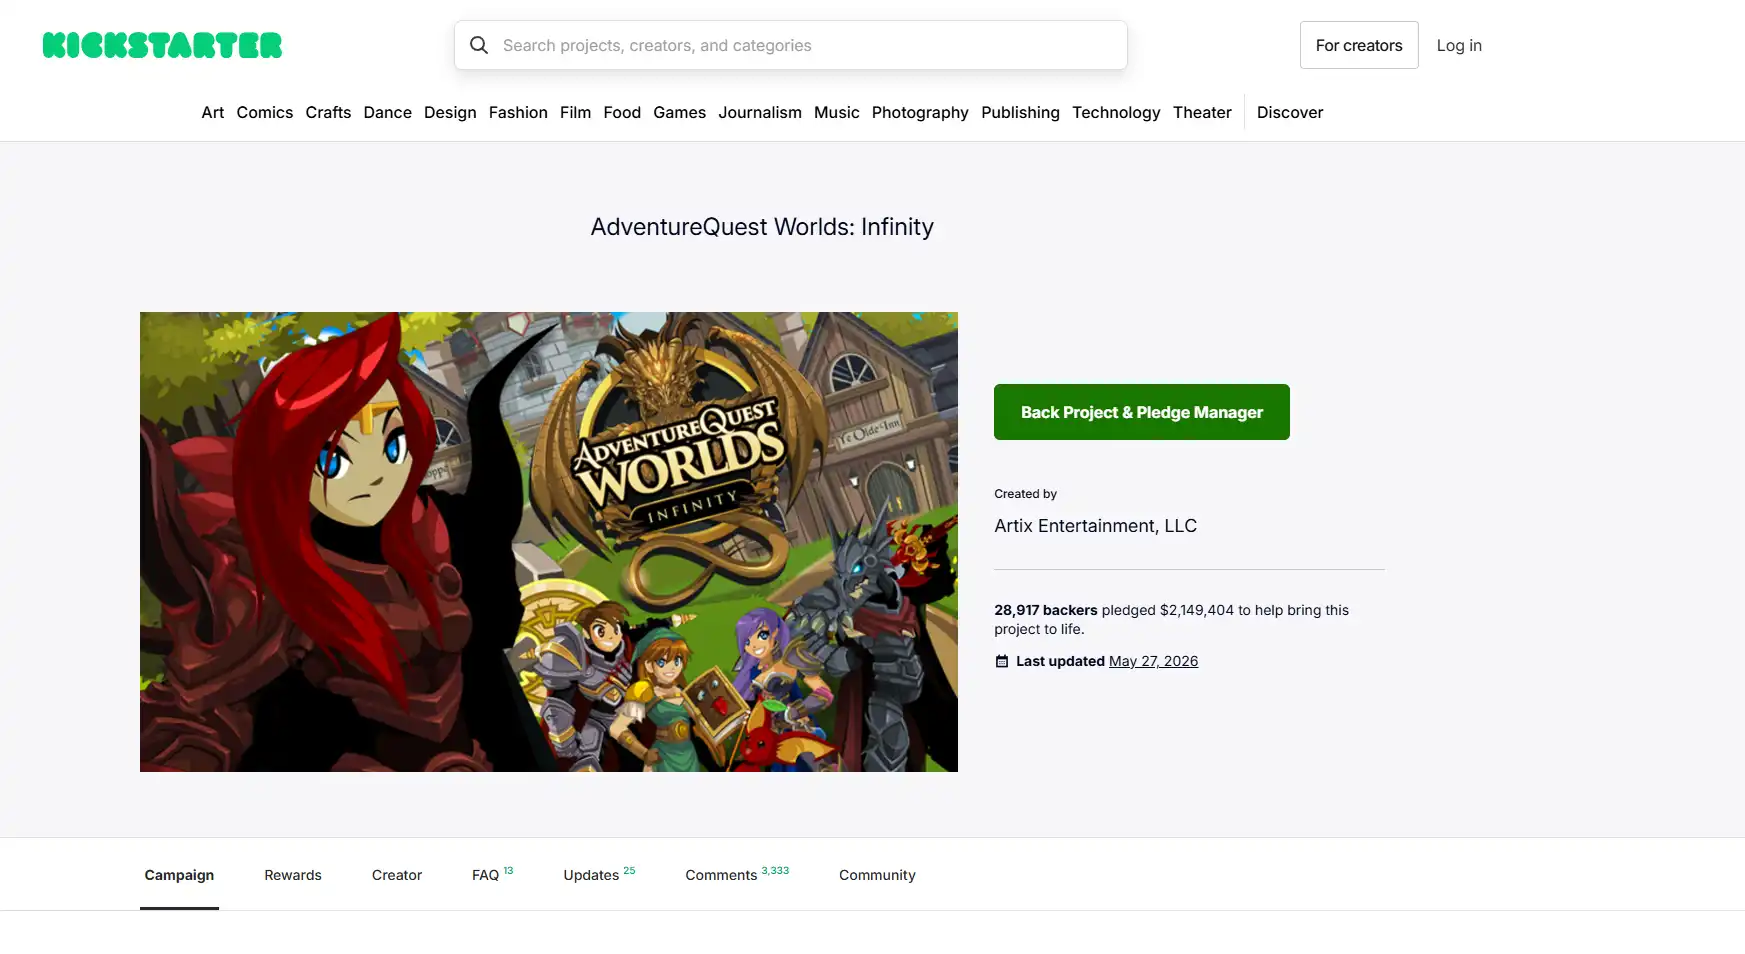
Task: Click the Kickstarter logo
Action: pos(162,45)
